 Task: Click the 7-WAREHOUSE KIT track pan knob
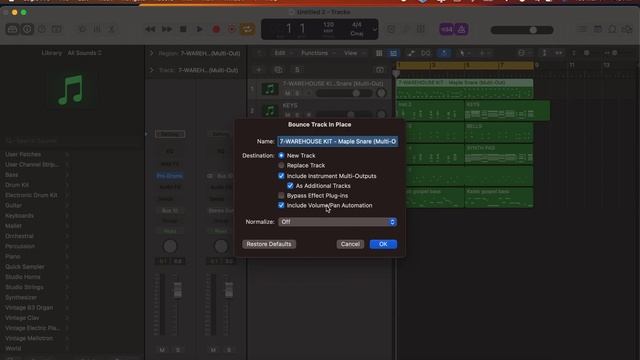(x=381, y=93)
